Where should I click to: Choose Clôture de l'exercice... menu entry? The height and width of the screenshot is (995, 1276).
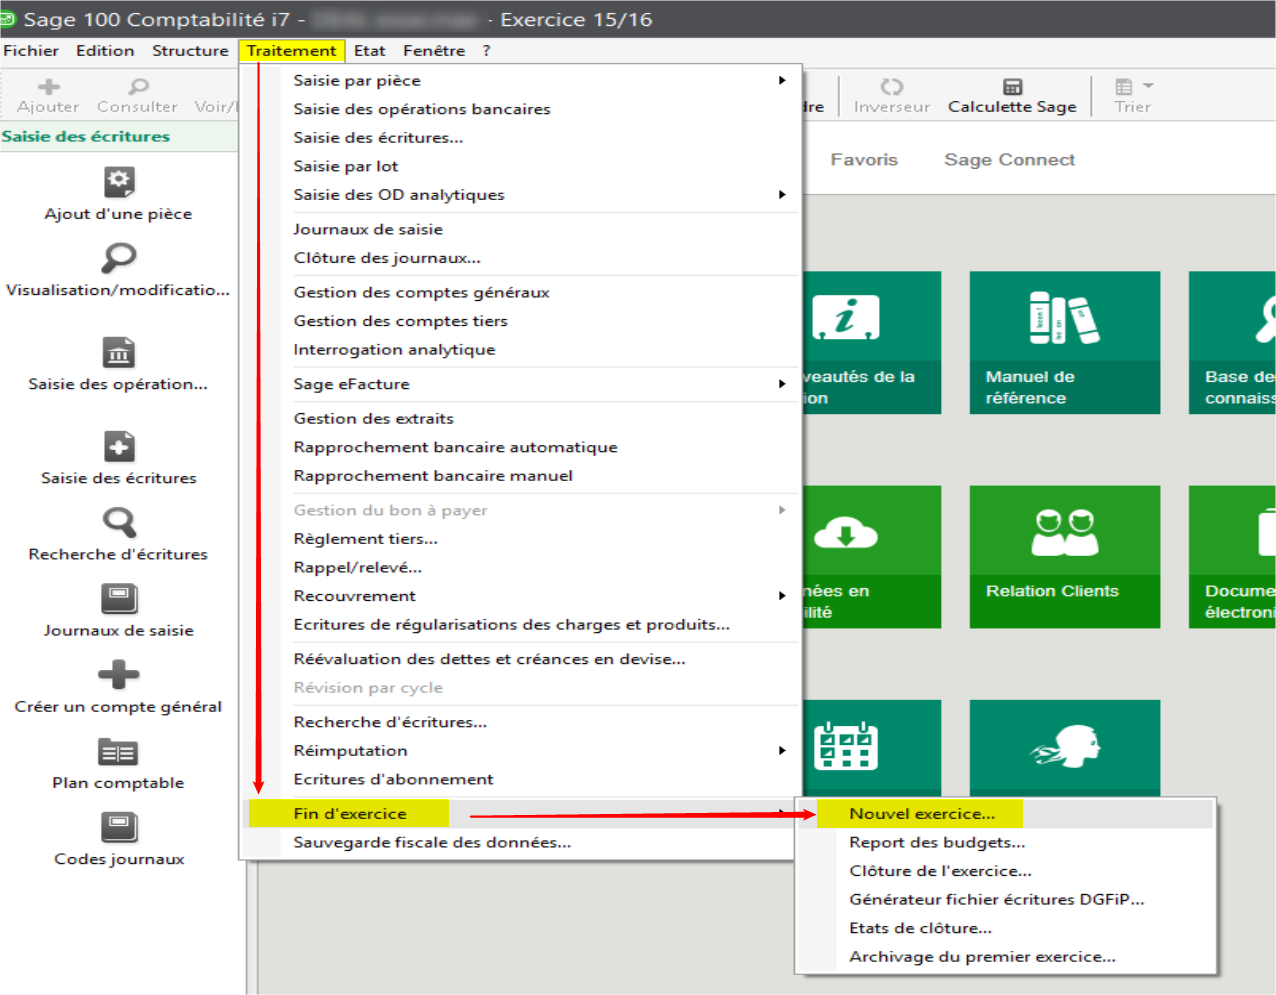940,871
